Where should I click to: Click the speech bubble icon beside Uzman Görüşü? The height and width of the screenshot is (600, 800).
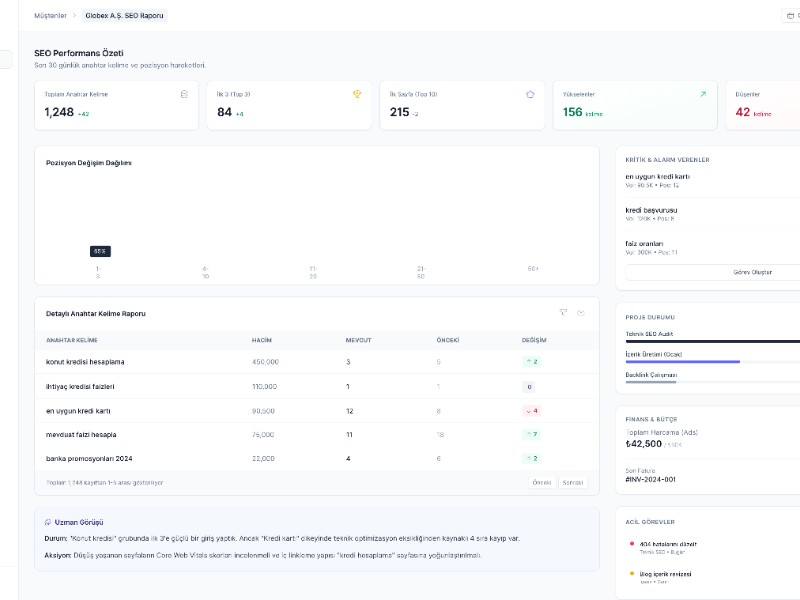47,524
